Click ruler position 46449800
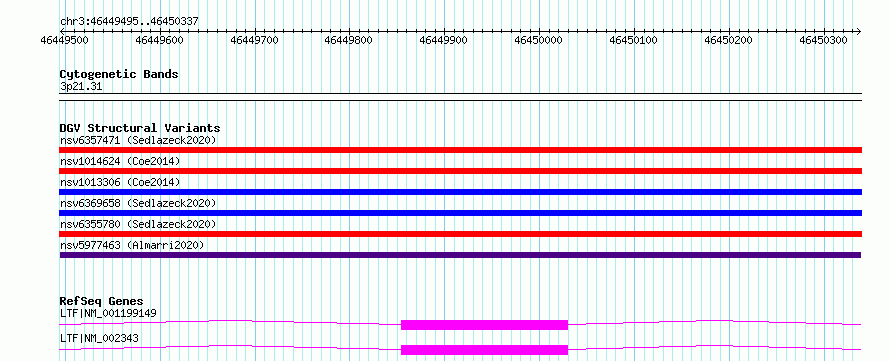 (349, 40)
